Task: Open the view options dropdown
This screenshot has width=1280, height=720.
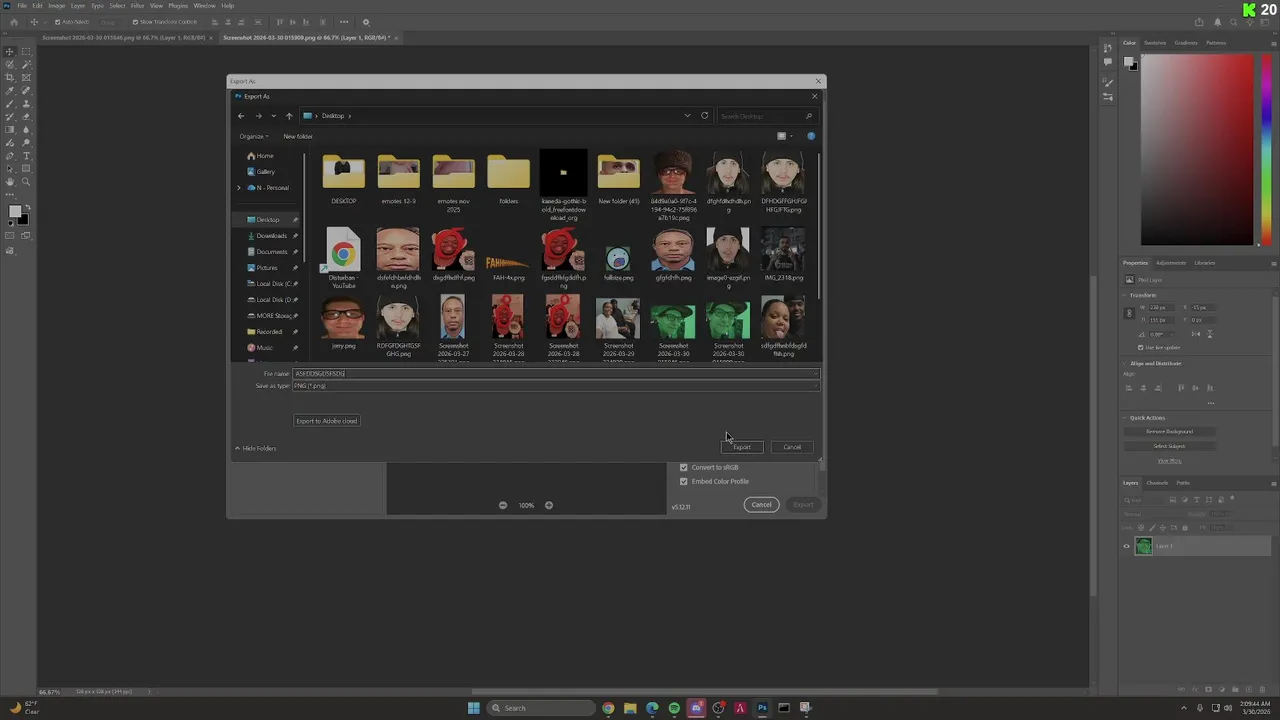Action: [791, 136]
